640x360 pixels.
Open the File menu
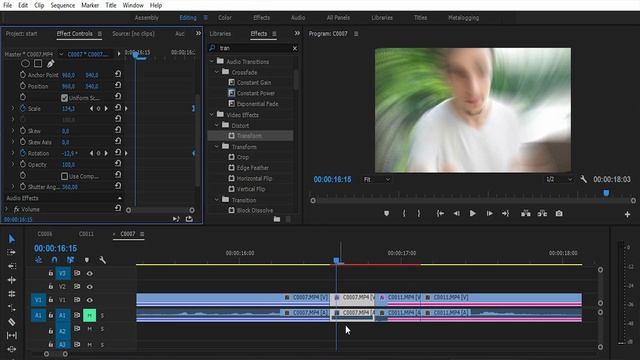tap(7, 5)
